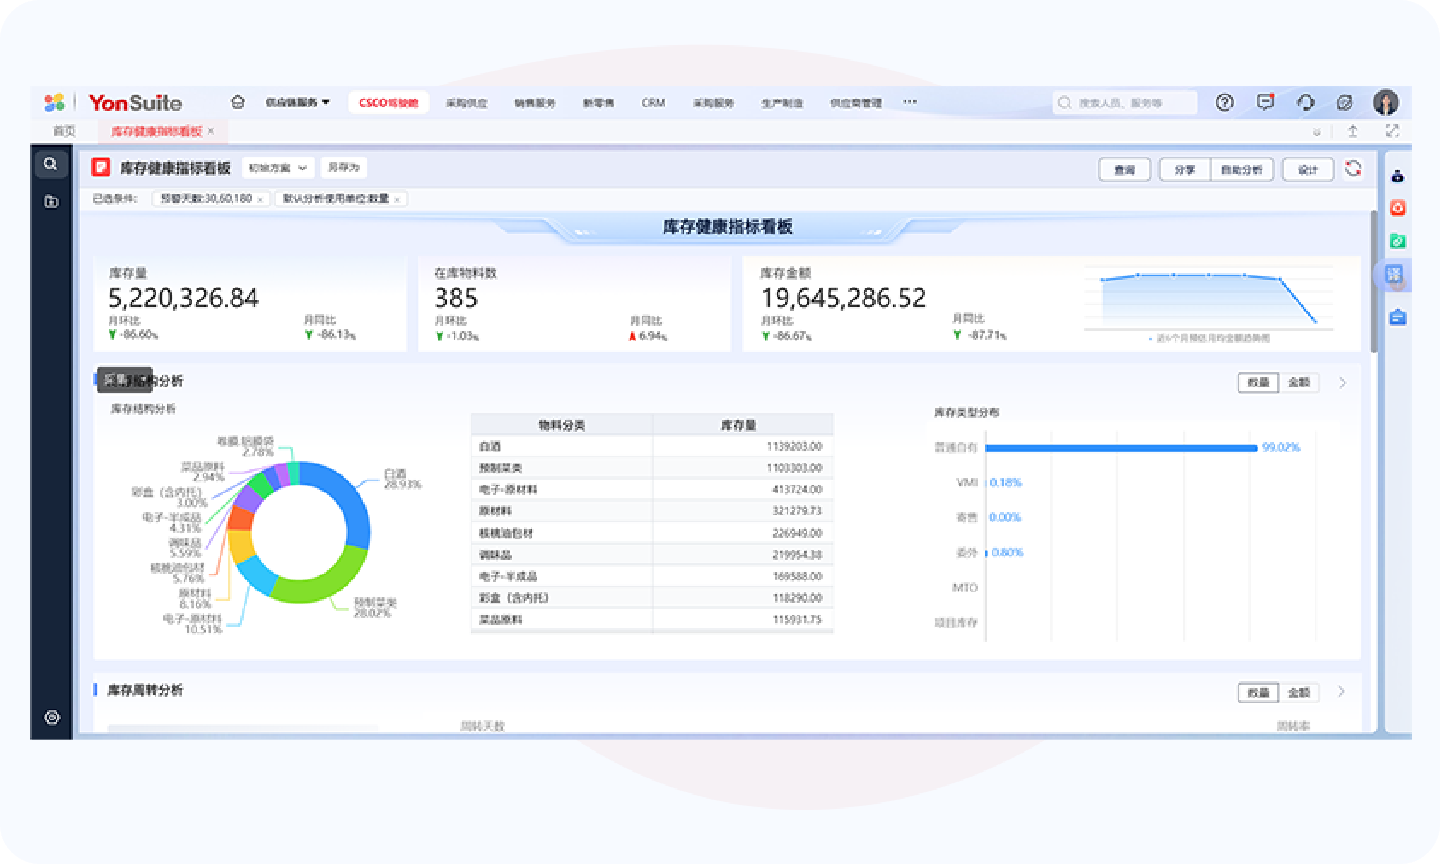Open the left sidebar search icon
The height and width of the screenshot is (864, 1440).
pos(51,164)
